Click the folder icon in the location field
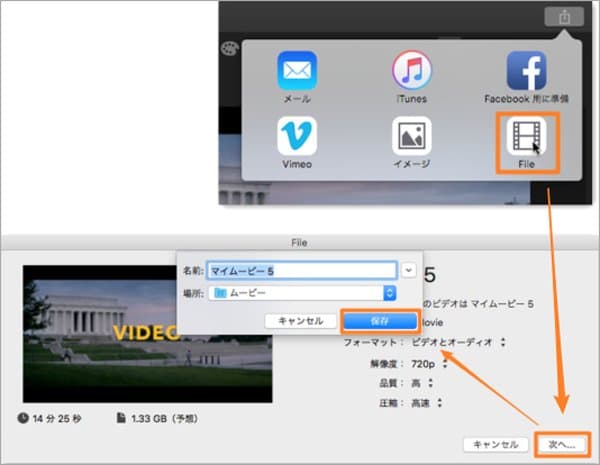 tap(217, 293)
